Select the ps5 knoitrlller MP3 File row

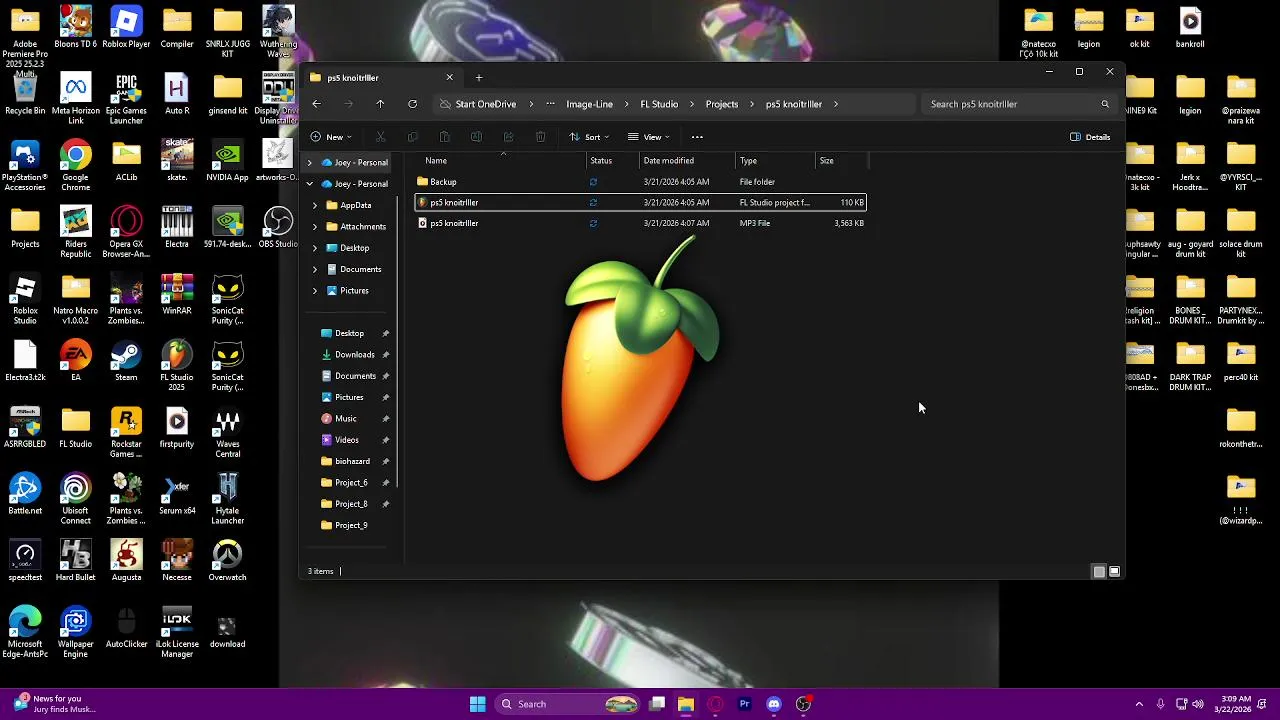640,224
